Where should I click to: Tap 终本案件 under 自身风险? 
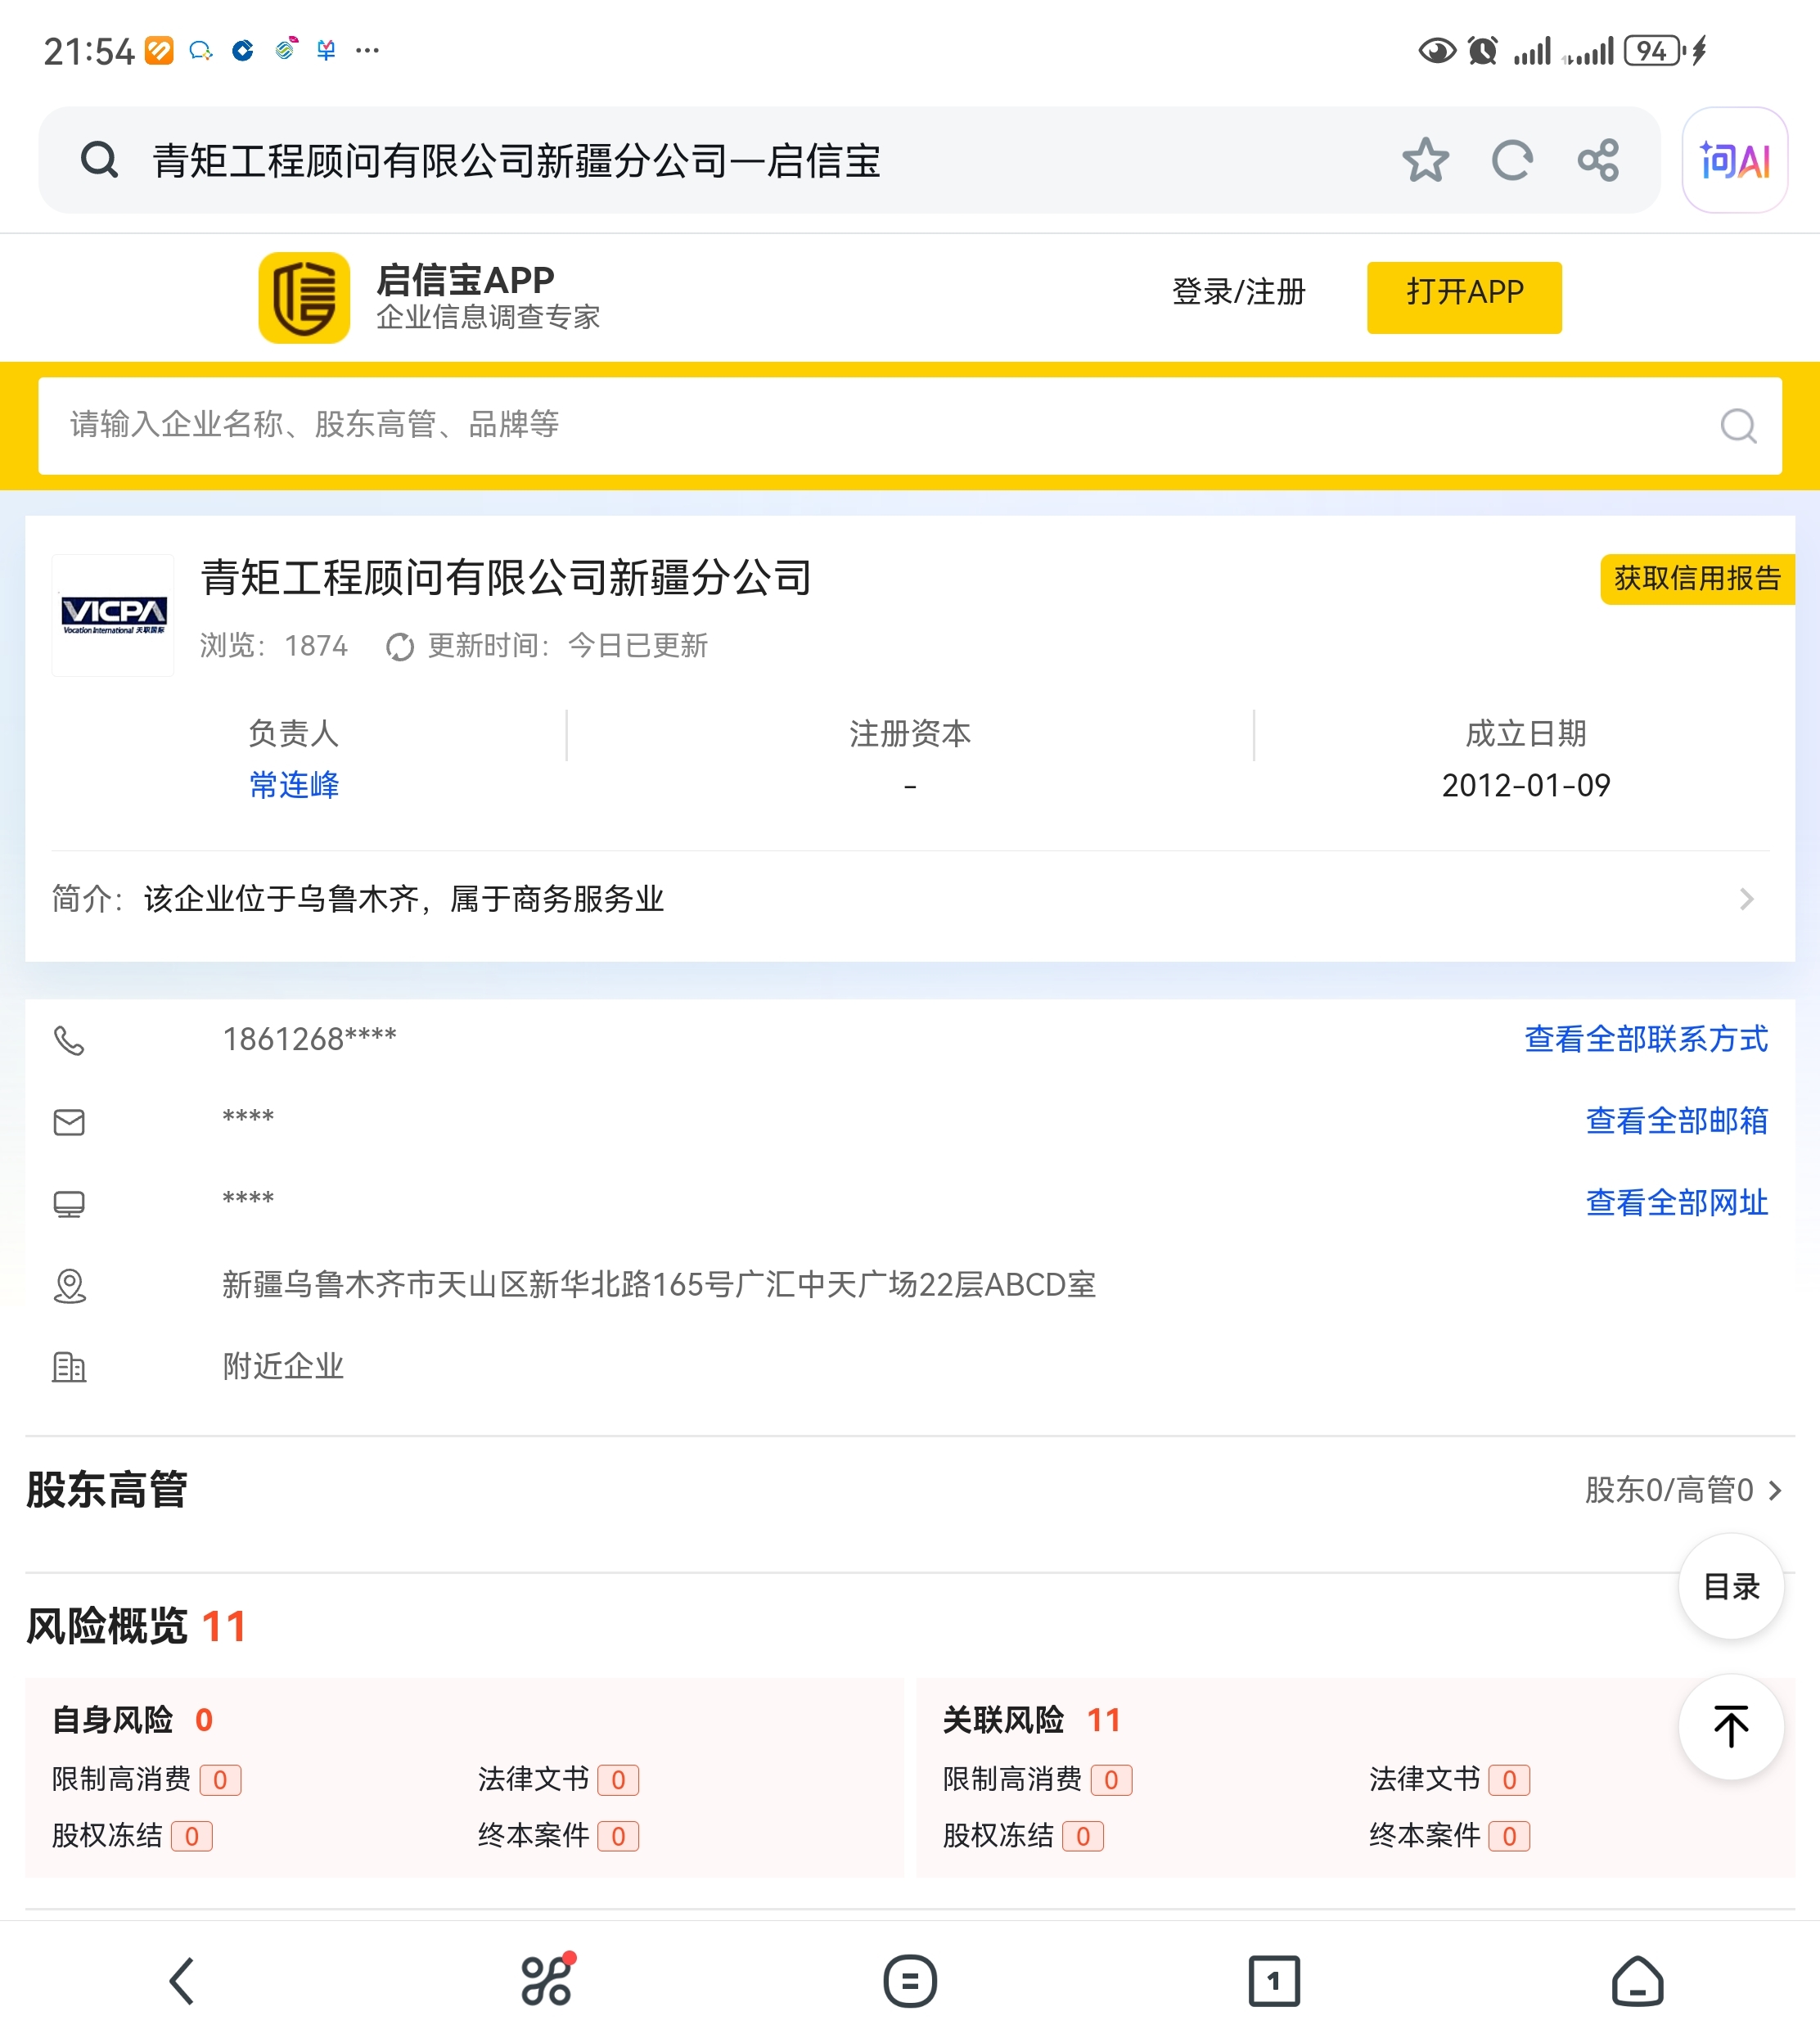pyautogui.click(x=558, y=1836)
